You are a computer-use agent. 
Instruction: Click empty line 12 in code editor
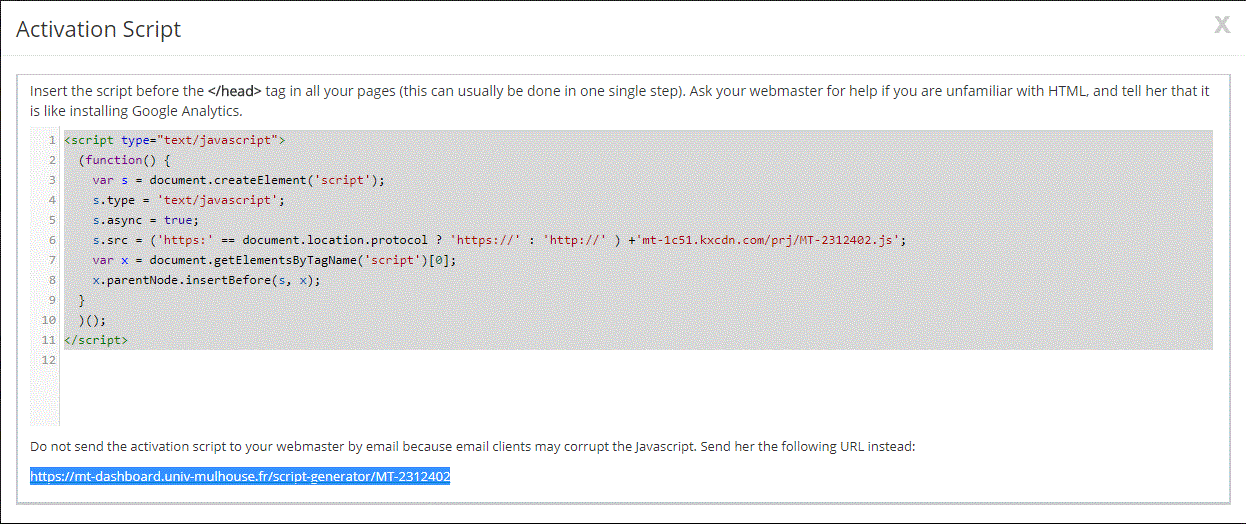[x=637, y=360]
